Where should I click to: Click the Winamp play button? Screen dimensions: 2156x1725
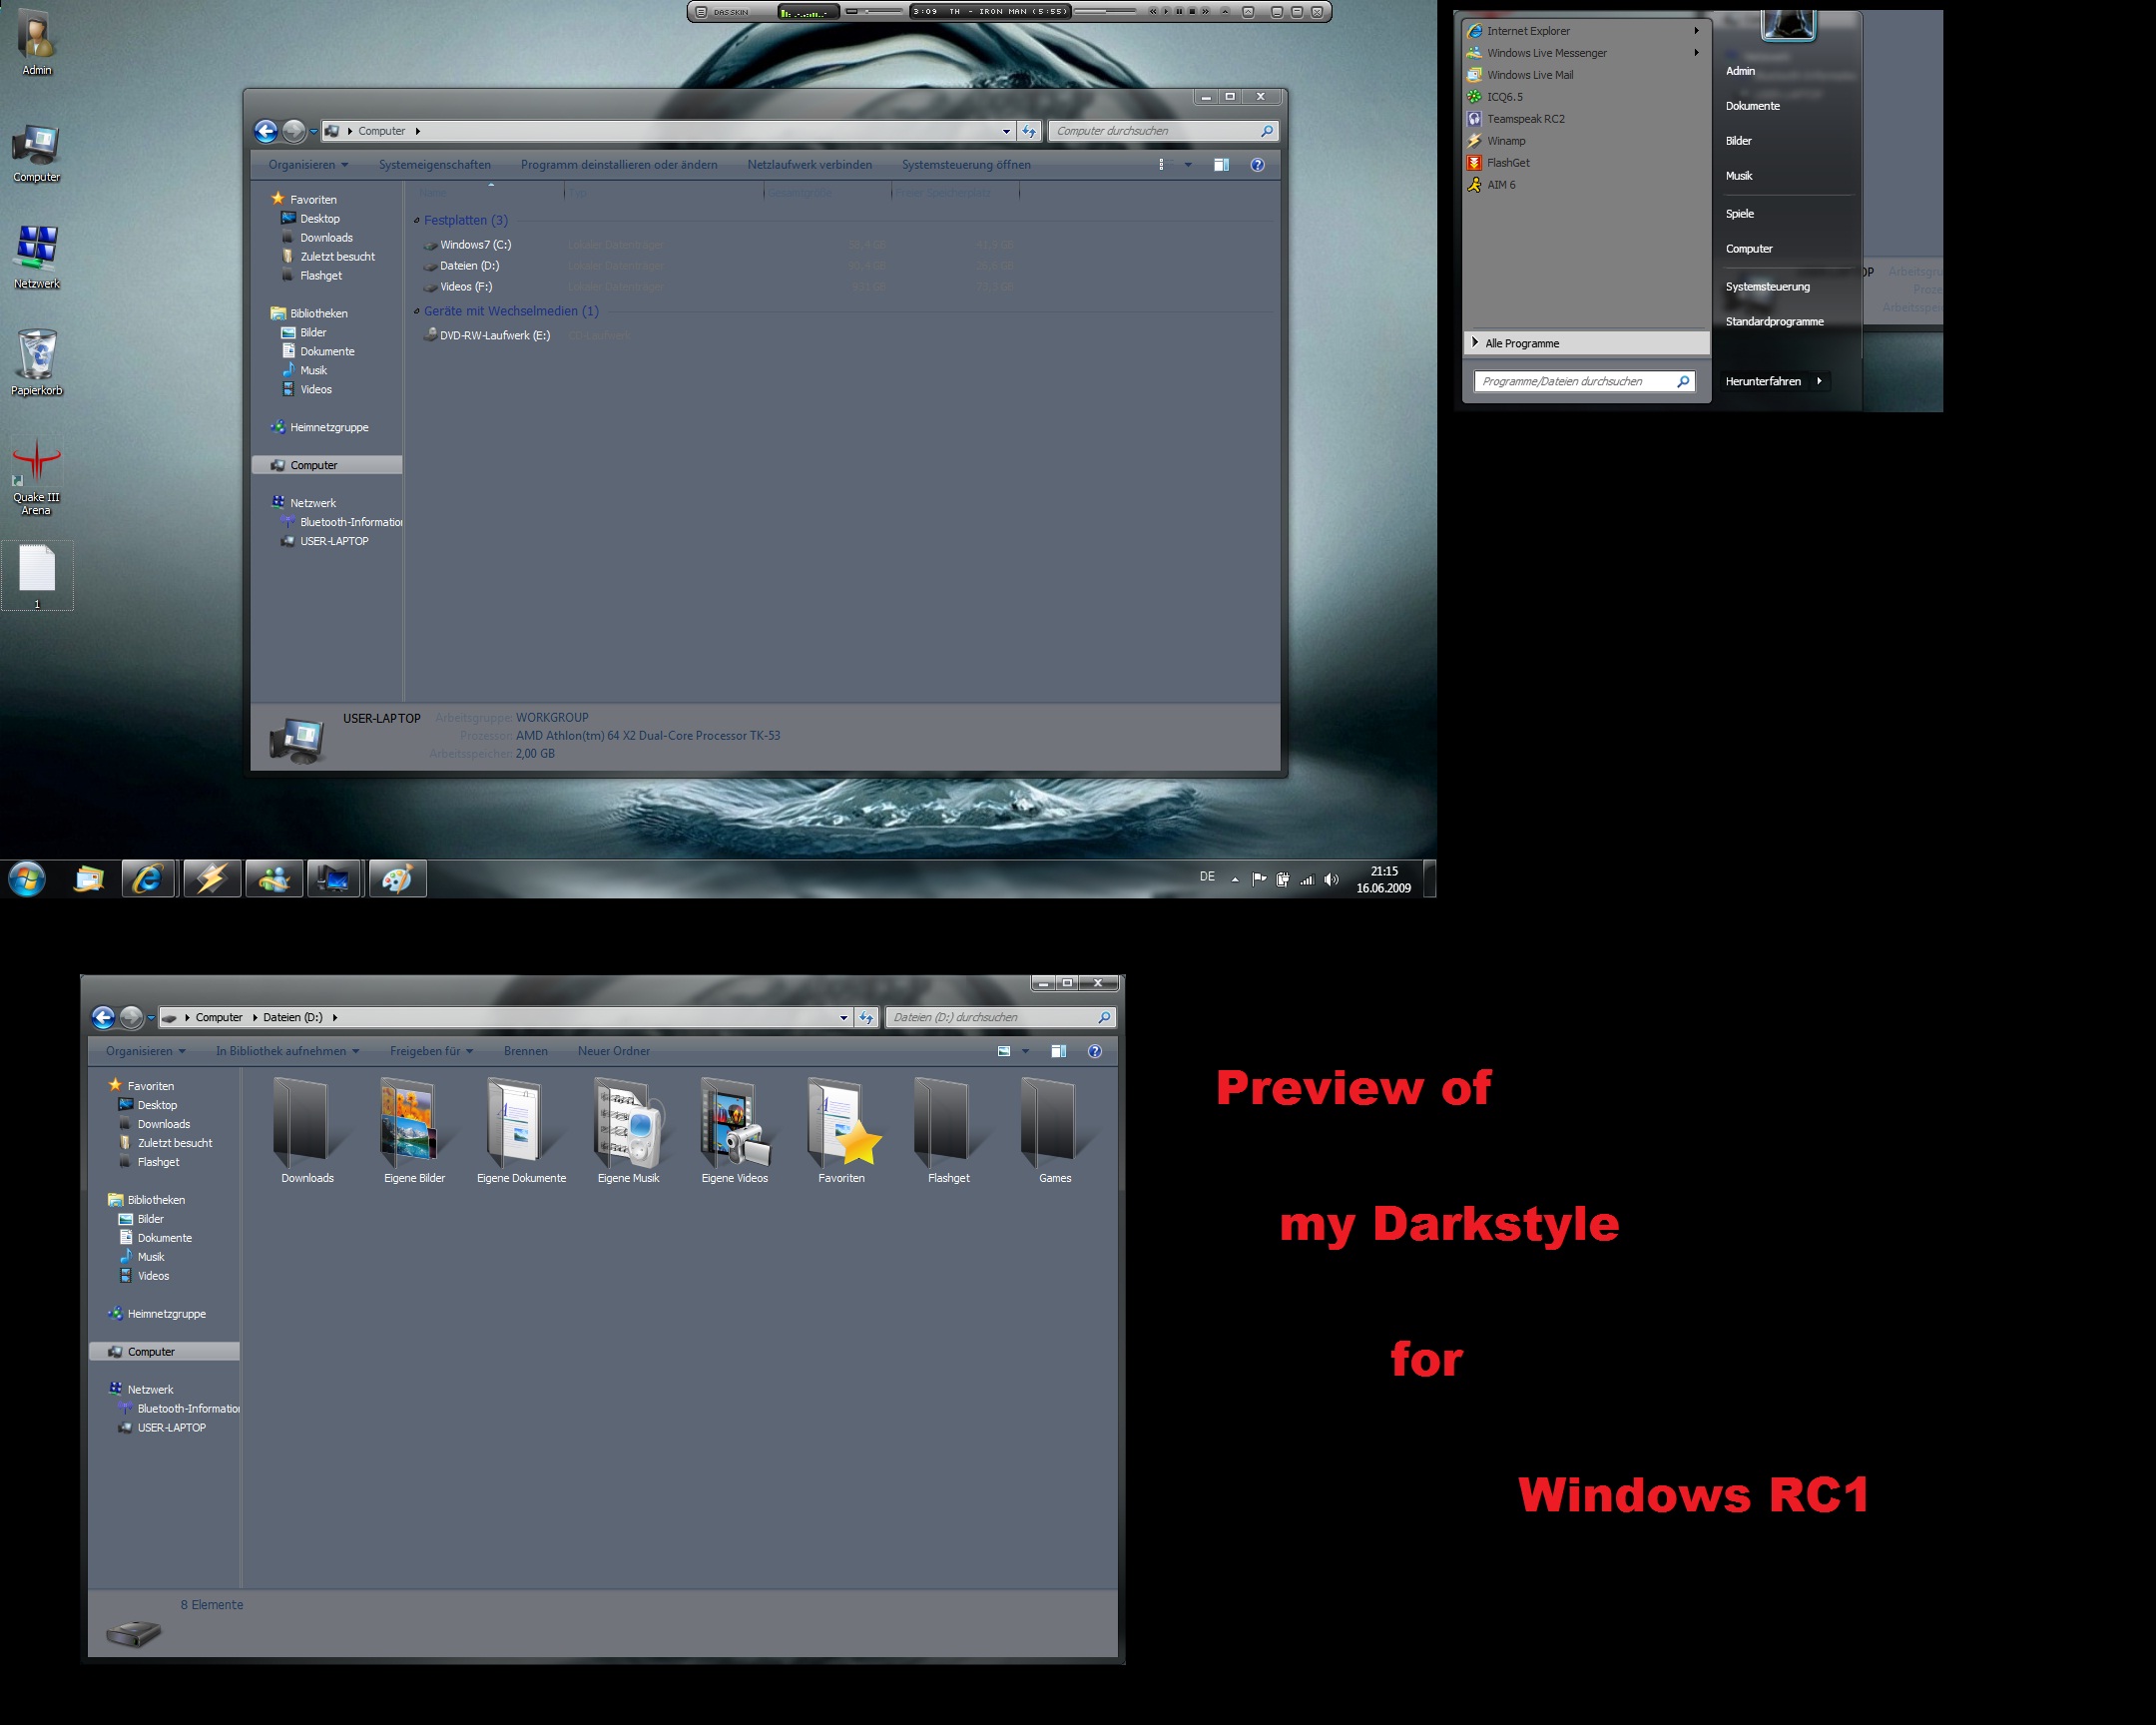click(1166, 12)
